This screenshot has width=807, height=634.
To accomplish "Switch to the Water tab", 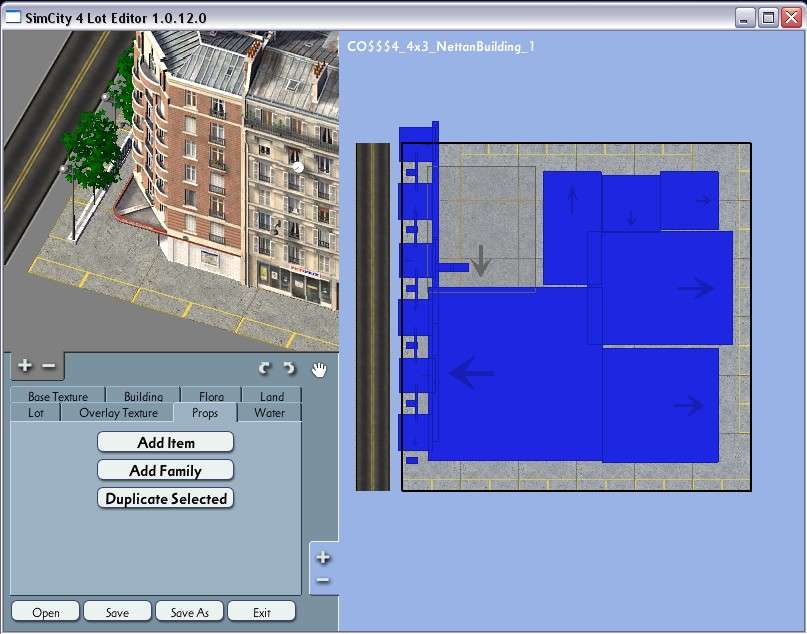I will pyautogui.click(x=269, y=413).
